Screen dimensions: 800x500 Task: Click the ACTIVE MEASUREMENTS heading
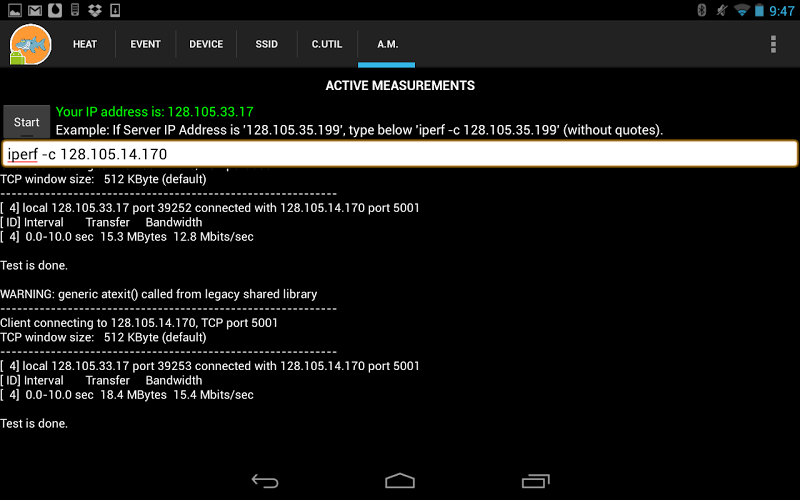click(x=400, y=85)
